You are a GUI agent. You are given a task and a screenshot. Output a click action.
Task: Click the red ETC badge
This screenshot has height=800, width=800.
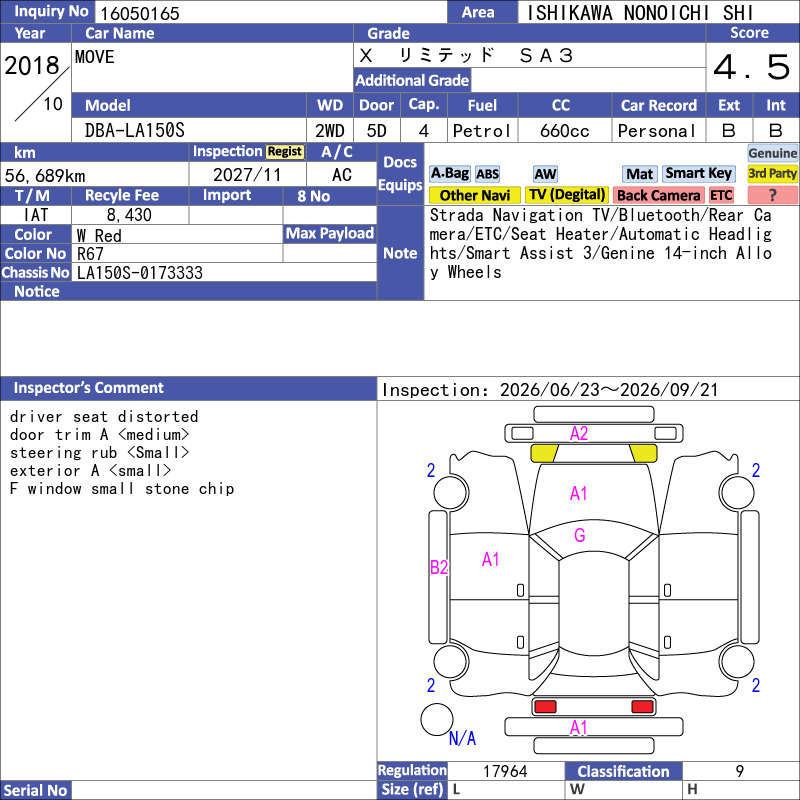(721, 195)
